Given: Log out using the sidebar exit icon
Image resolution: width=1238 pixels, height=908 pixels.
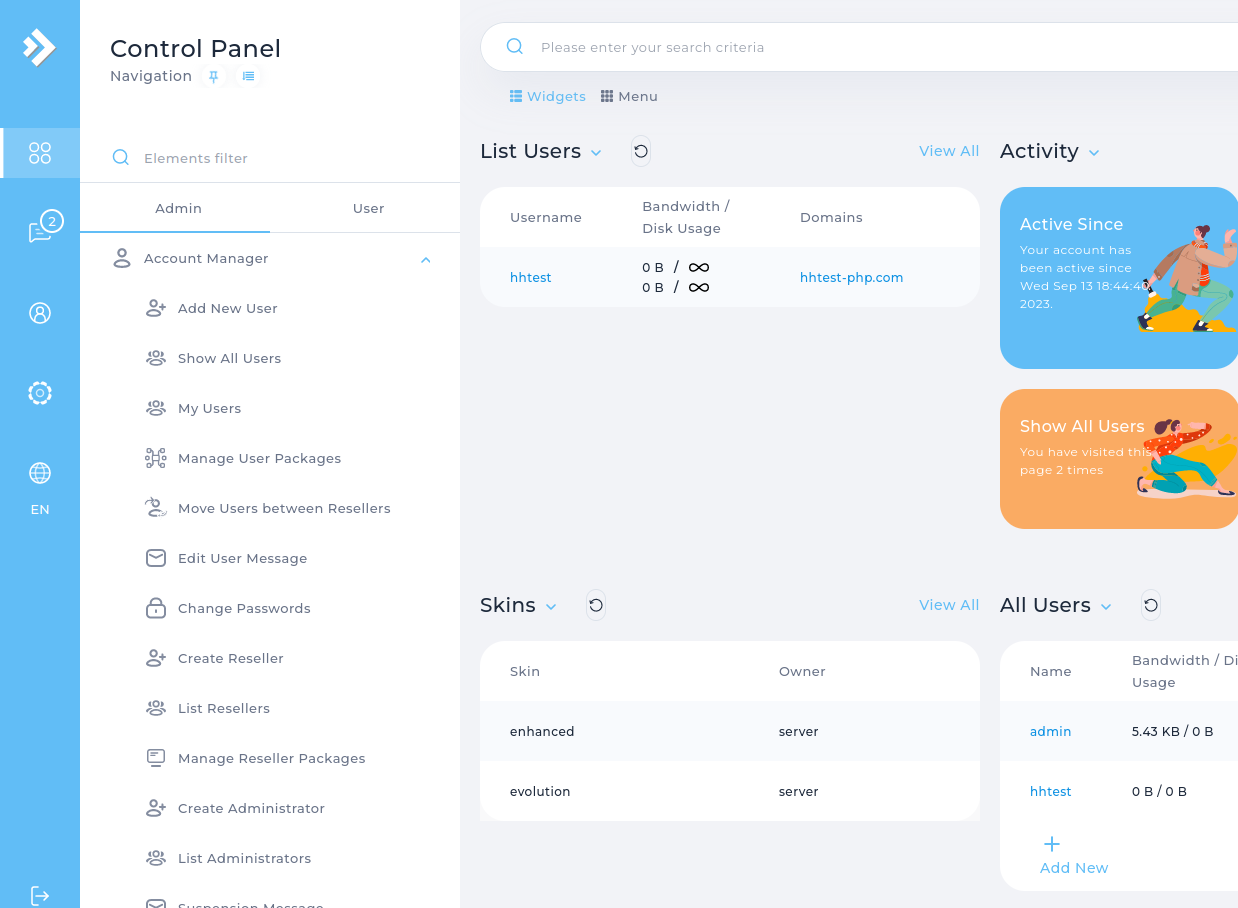Looking at the screenshot, I should click(40, 895).
